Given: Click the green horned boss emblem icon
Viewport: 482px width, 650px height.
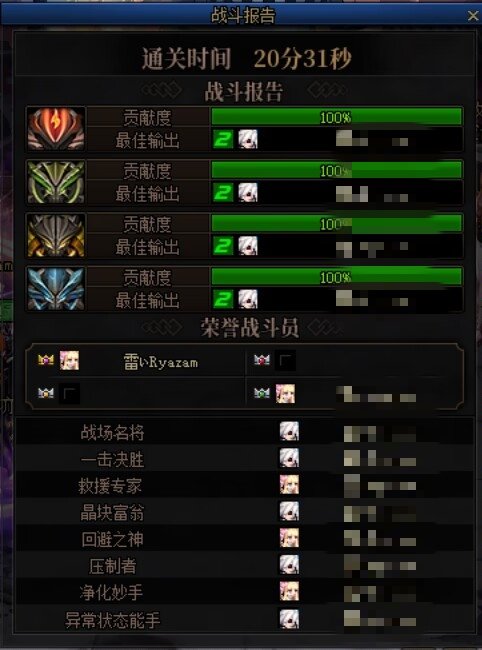Looking at the screenshot, I should [56, 182].
